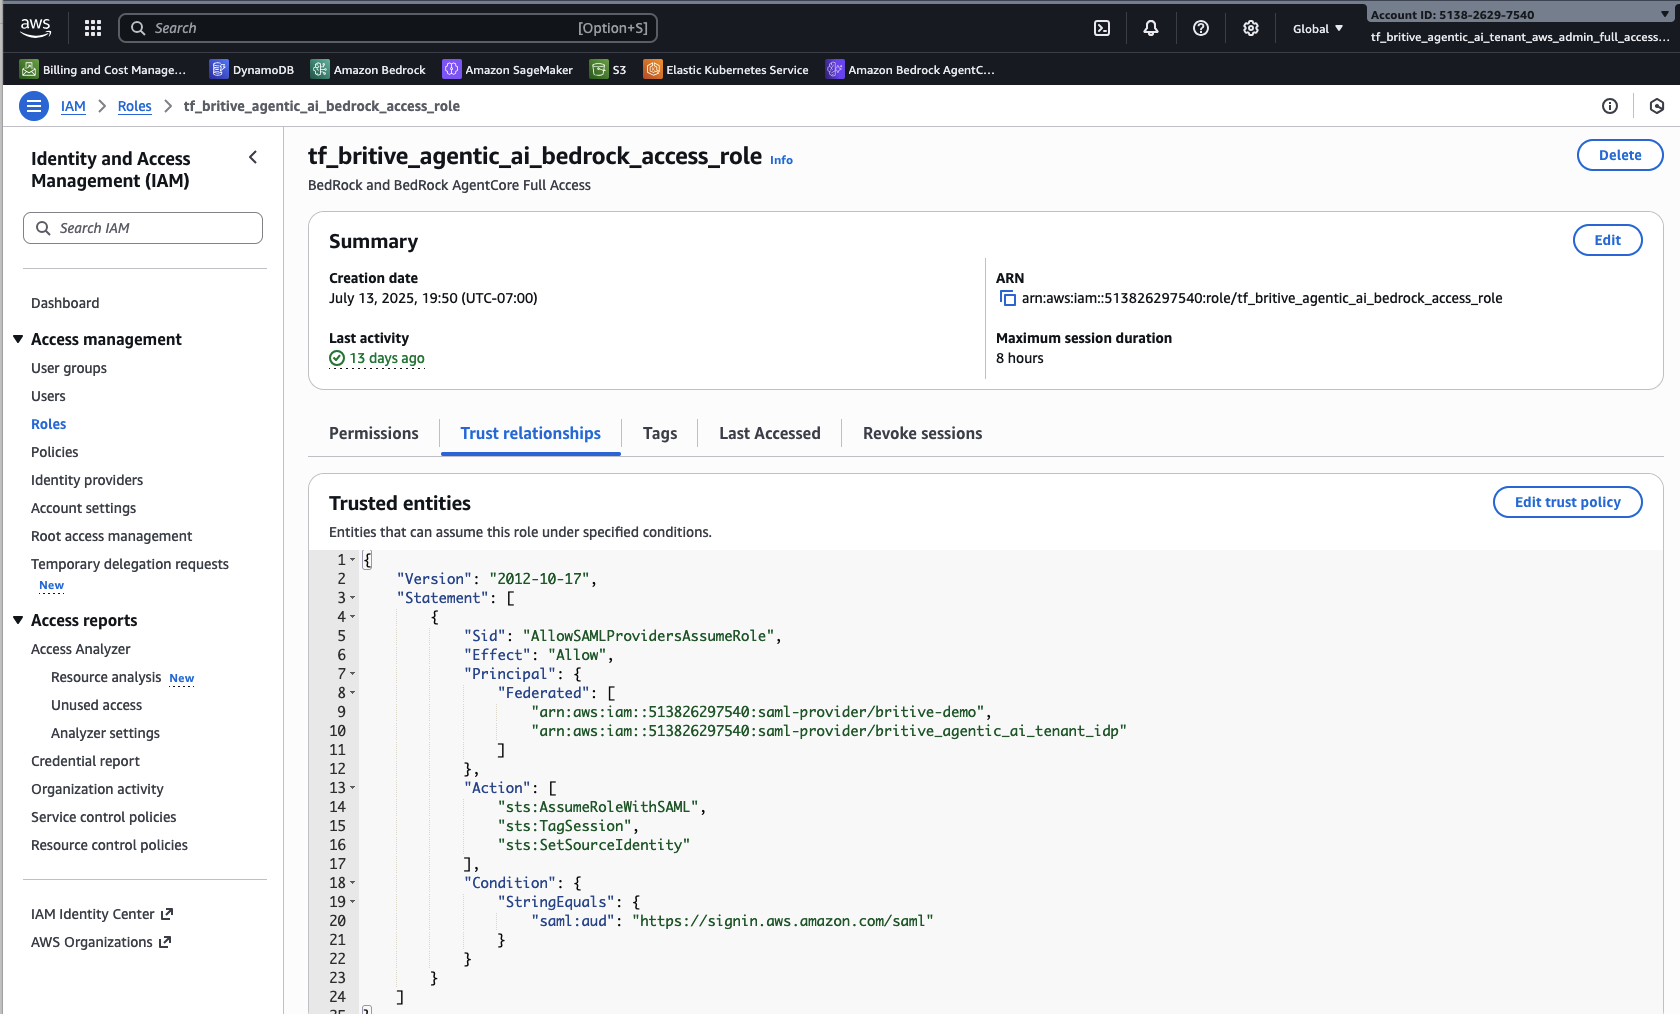
Task: Open Policies in the IAM sidebar
Action: tap(55, 452)
